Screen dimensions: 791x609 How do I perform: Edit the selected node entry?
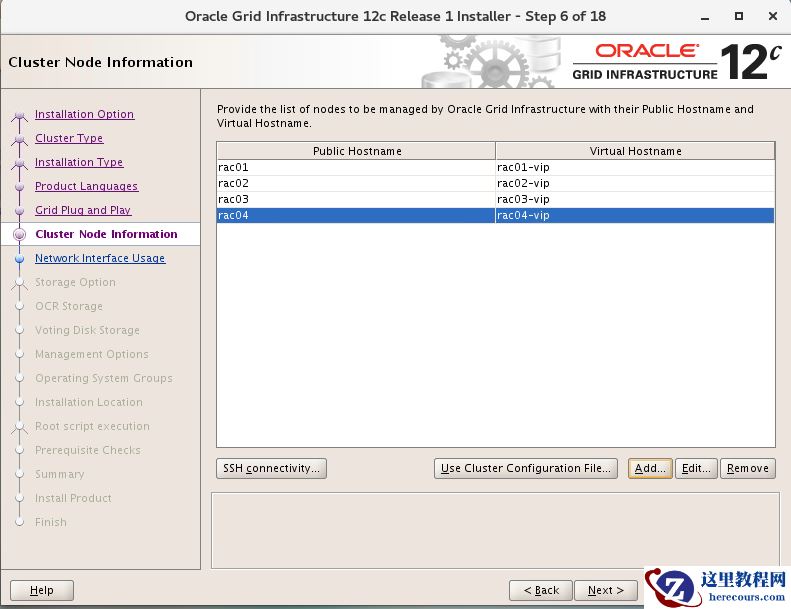pos(696,468)
